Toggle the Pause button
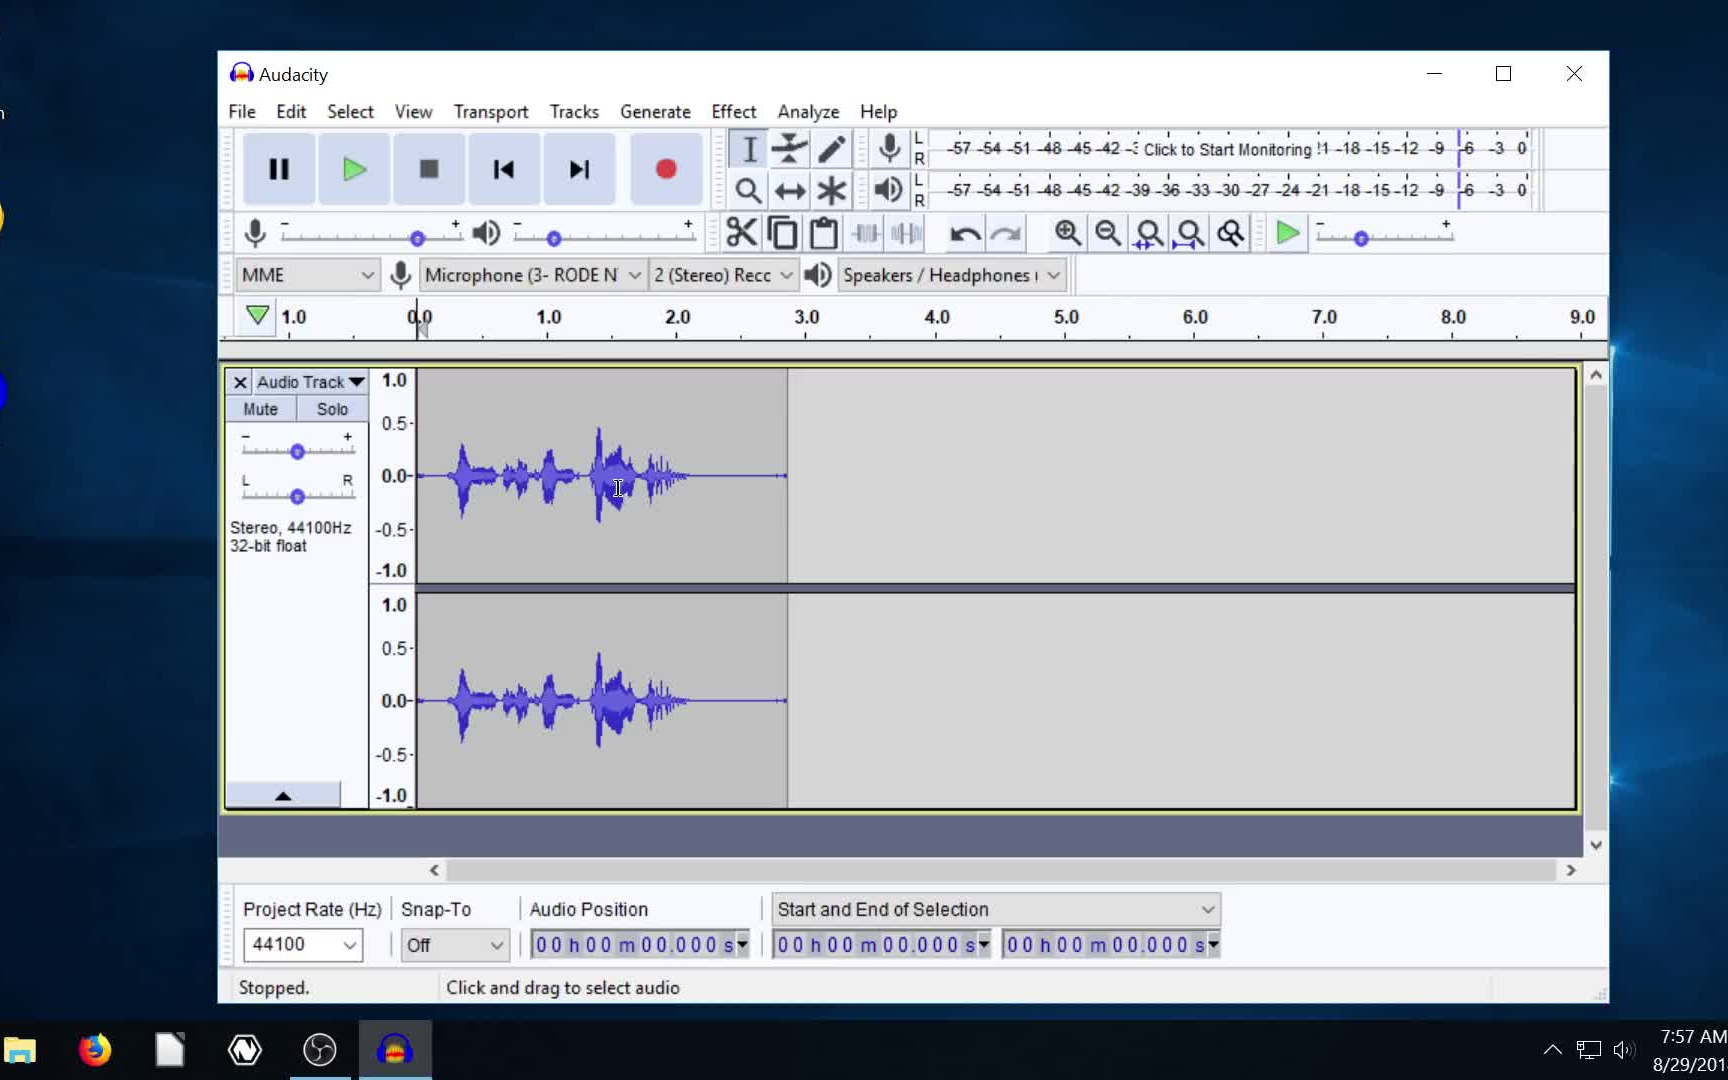This screenshot has height=1080, width=1728. click(279, 169)
